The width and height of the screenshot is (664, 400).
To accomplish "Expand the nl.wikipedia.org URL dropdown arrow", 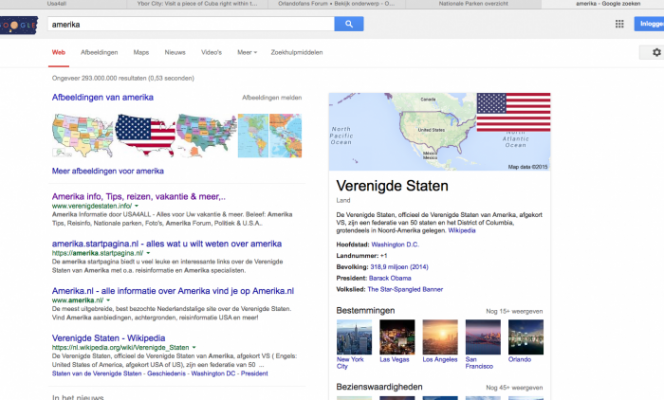I will pyautogui.click(x=194, y=348).
